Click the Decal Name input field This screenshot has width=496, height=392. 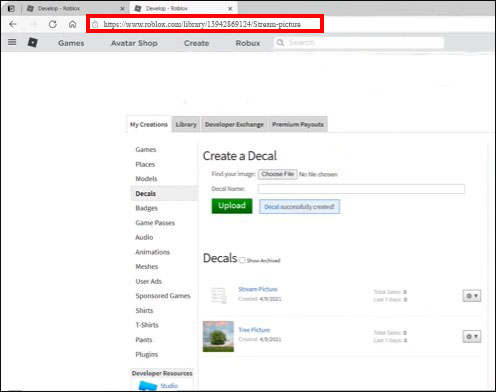pos(361,189)
